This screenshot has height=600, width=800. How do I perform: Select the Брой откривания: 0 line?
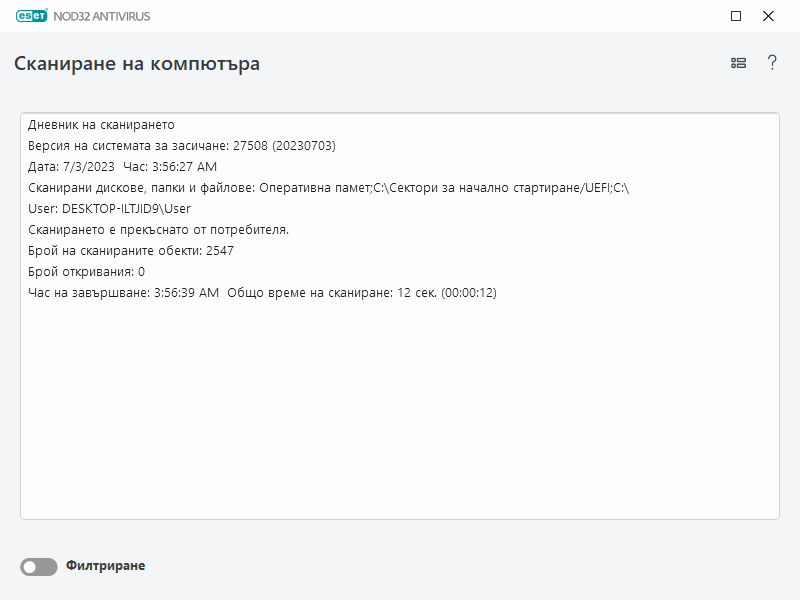click(86, 272)
